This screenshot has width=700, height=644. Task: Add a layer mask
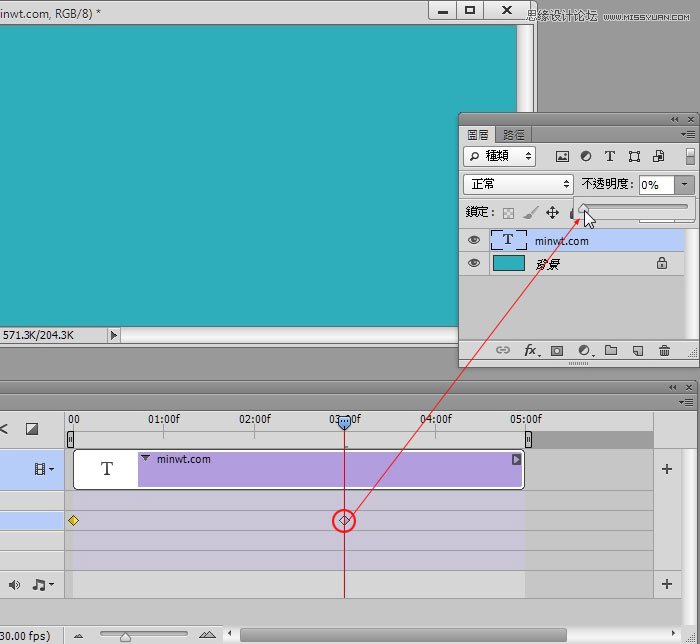coord(557,351)
